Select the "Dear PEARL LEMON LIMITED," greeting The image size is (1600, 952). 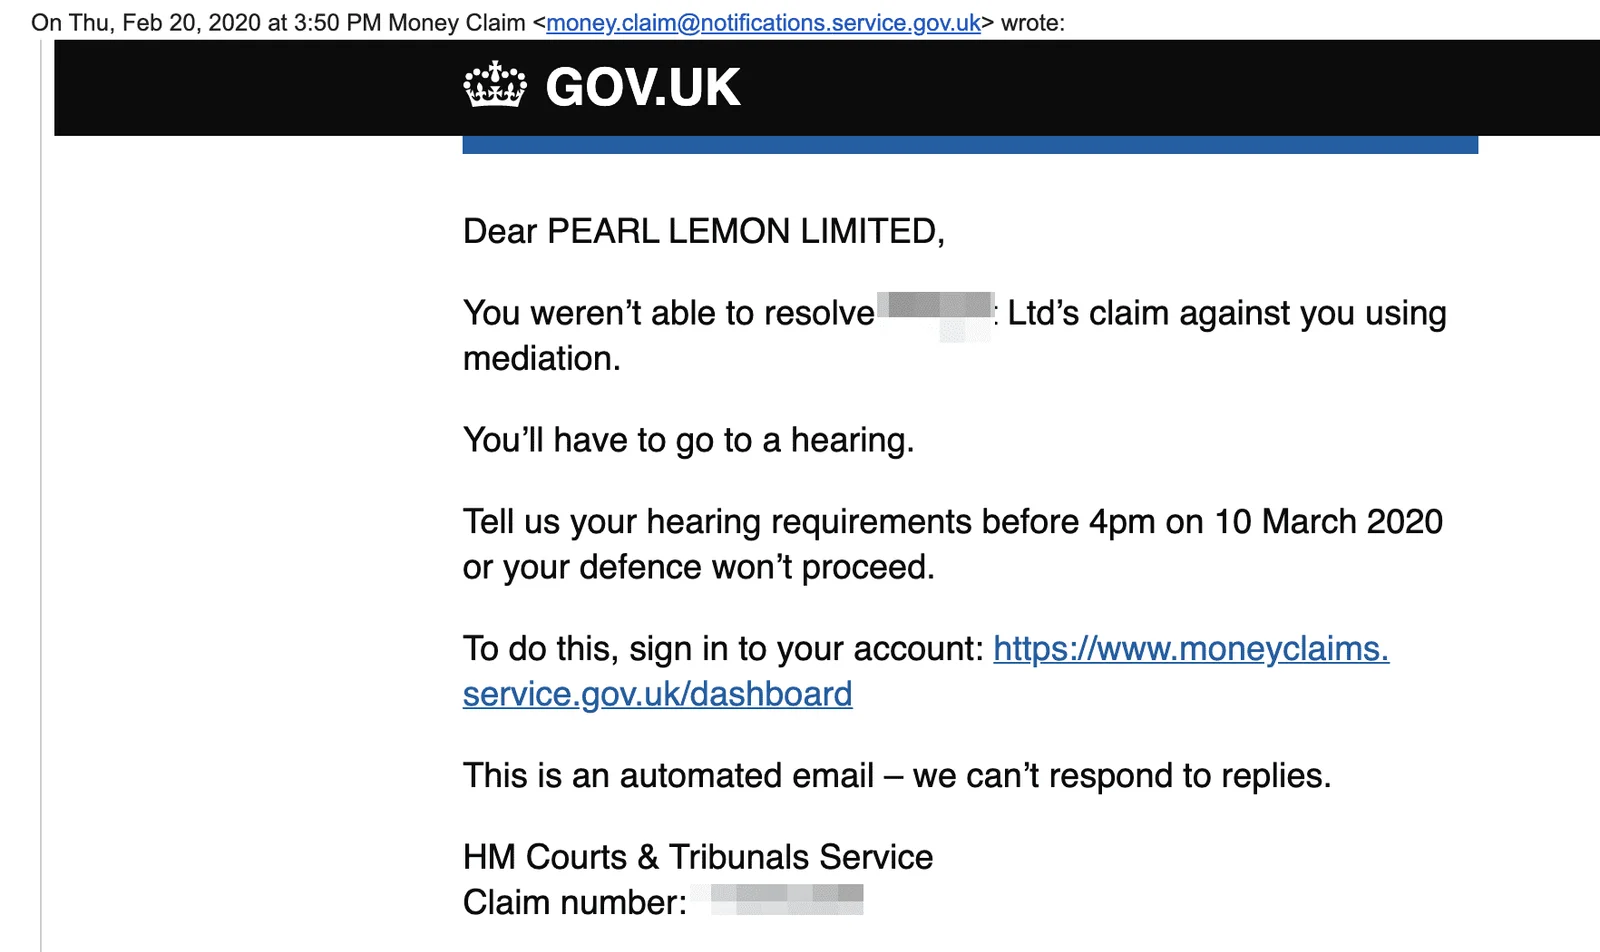704,232
